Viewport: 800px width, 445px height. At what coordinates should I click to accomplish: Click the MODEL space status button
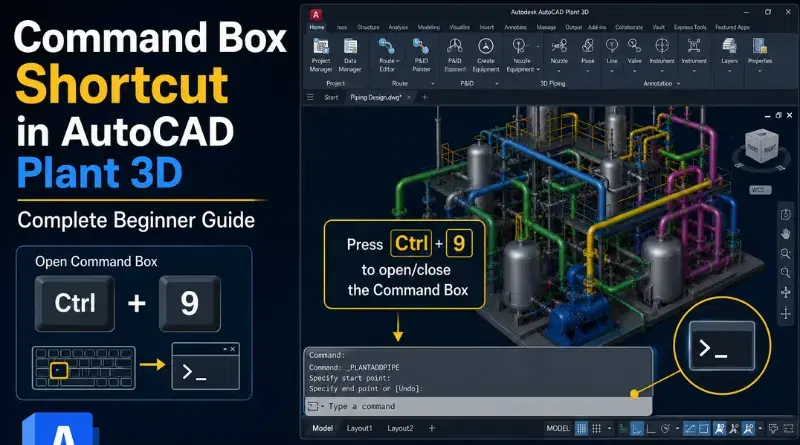[x=558, y=429]
